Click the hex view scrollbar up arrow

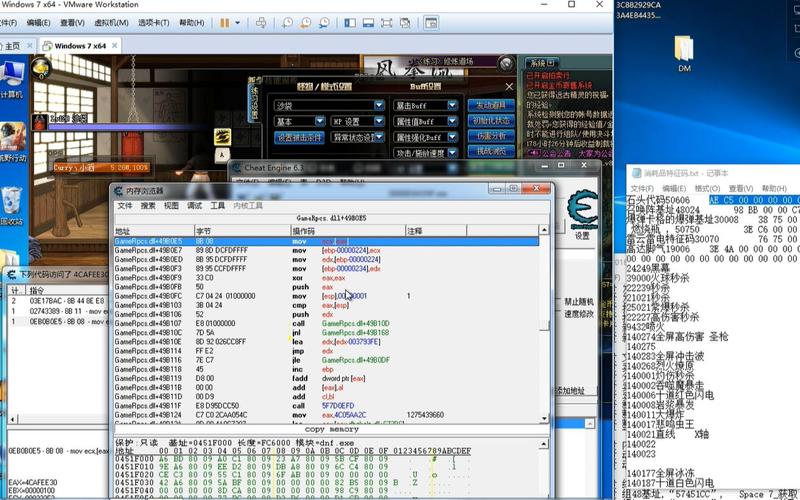[544, 444]
